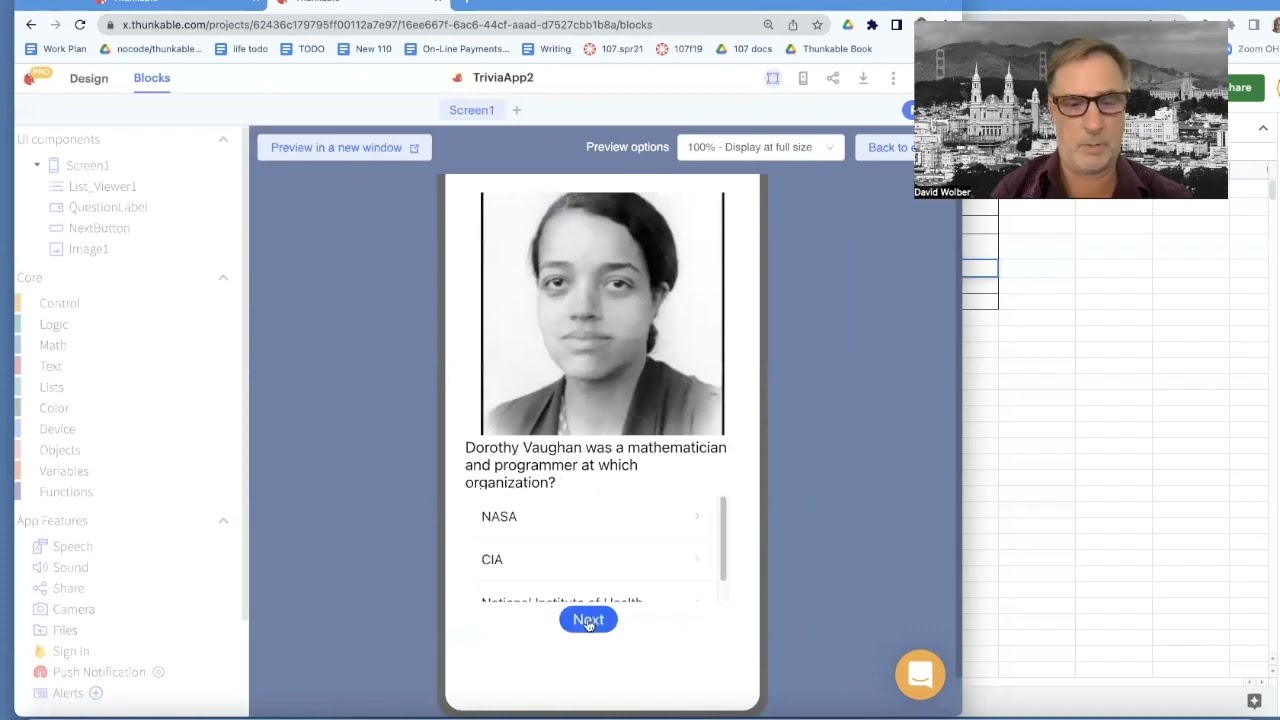Open the display size preview dropdown
Viewport: 1280px width, 720px height.
click(760, 147)
